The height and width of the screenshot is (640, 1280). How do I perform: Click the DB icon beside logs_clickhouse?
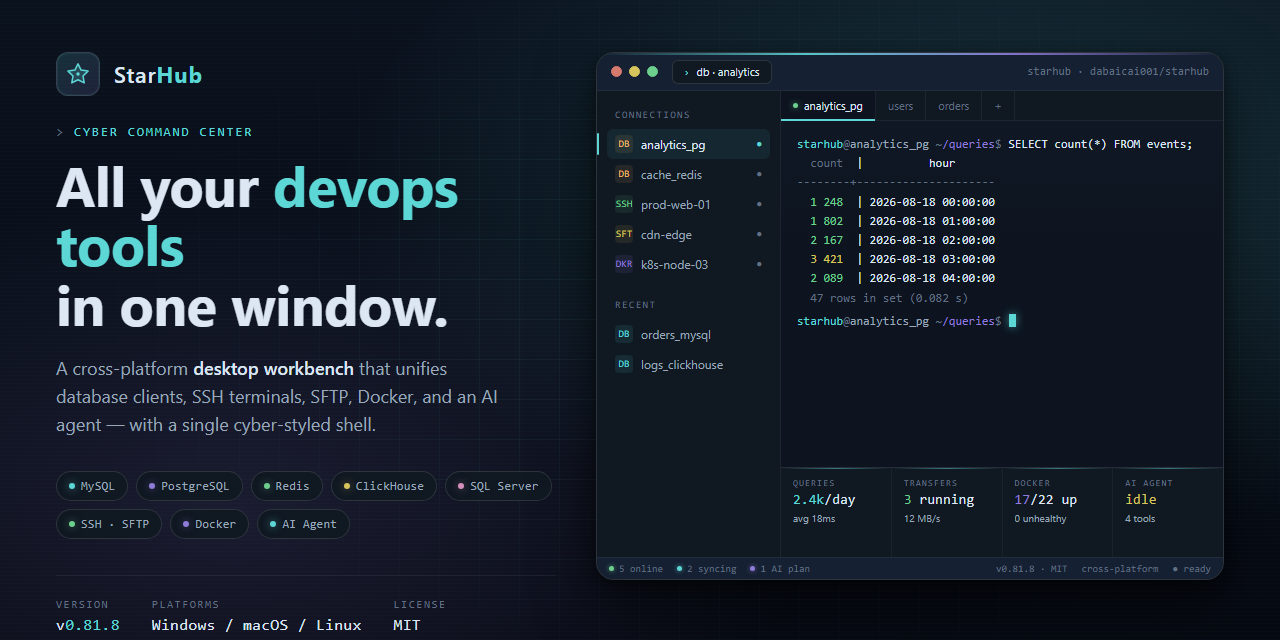click(624, 365)
